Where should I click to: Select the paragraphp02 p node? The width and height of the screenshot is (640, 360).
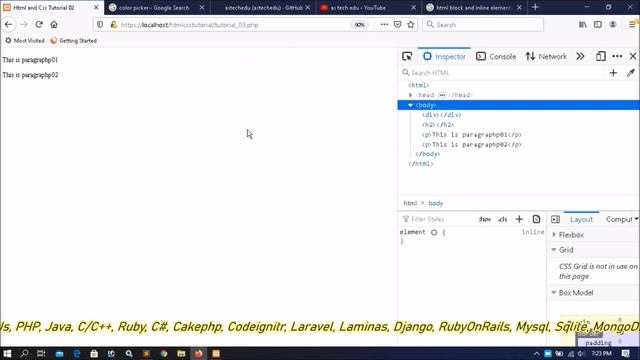(472, 144)
